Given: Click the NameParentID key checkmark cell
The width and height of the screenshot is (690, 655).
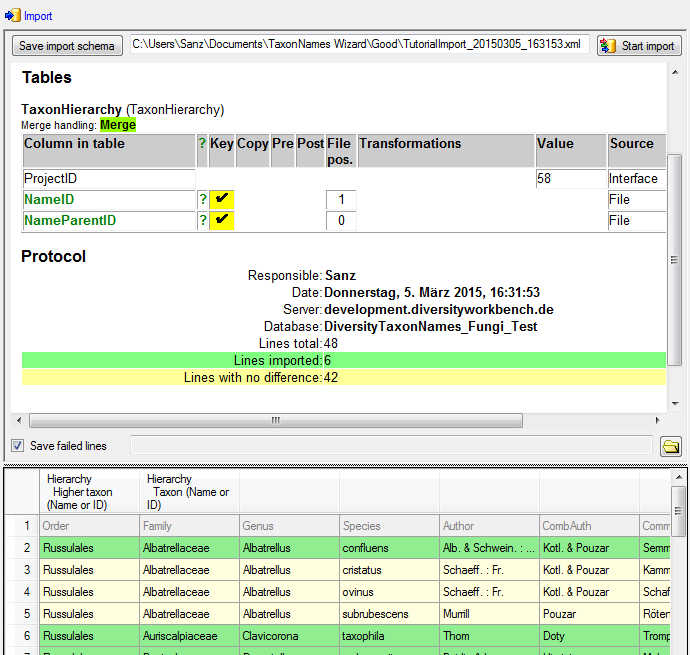Looking at the screenshot, I should [x=221, y=221].
